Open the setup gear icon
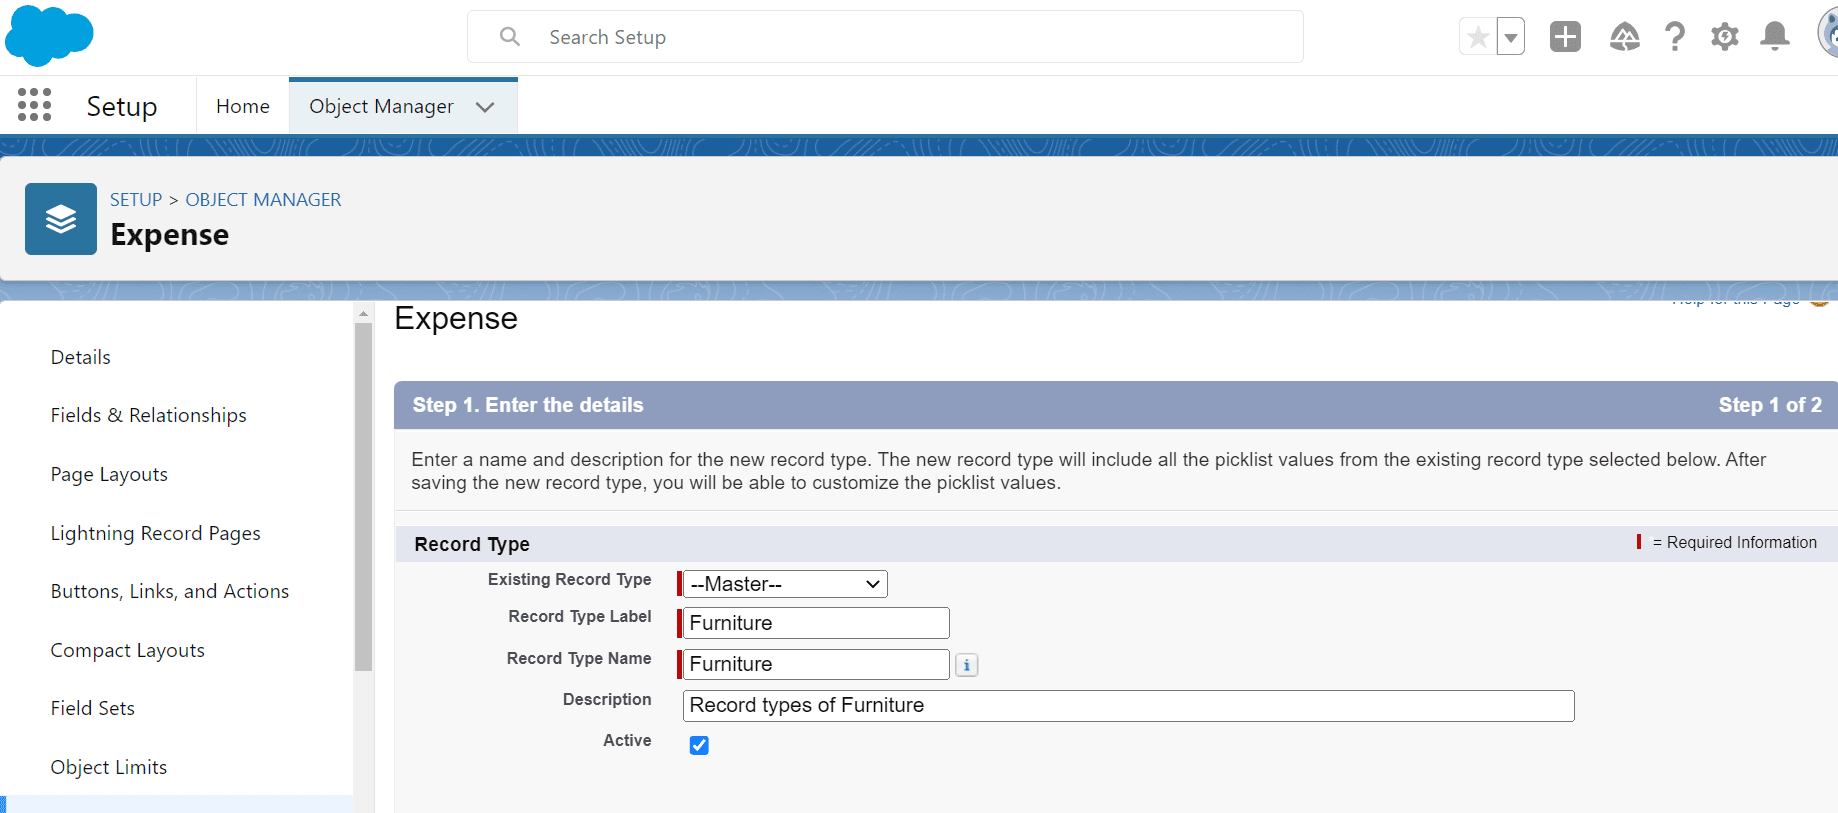The width and height of the screenshot is (1838, 813). pos(1724,37)
